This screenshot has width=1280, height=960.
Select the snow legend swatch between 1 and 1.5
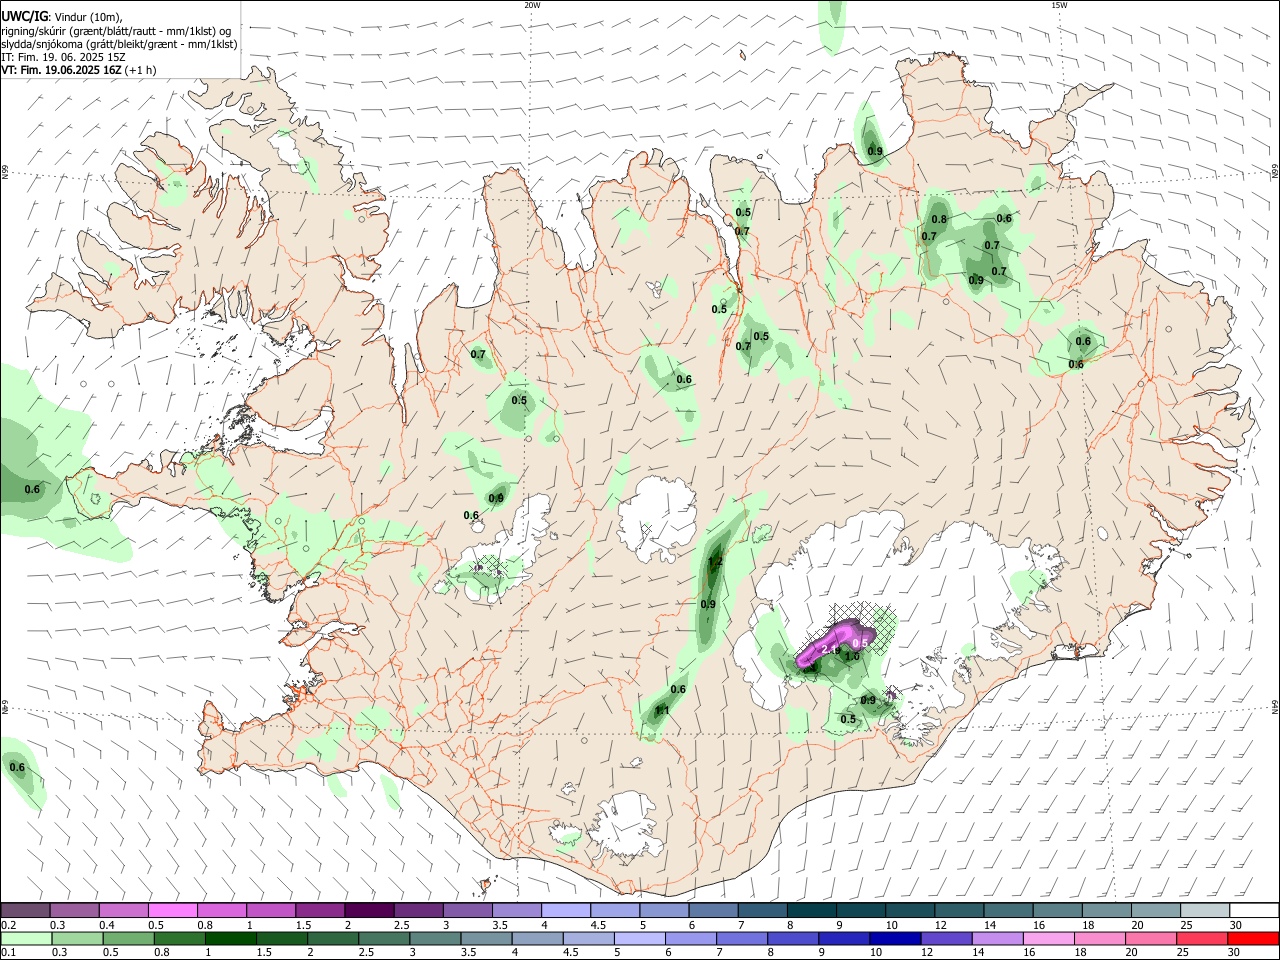click(x=271, y=910)
